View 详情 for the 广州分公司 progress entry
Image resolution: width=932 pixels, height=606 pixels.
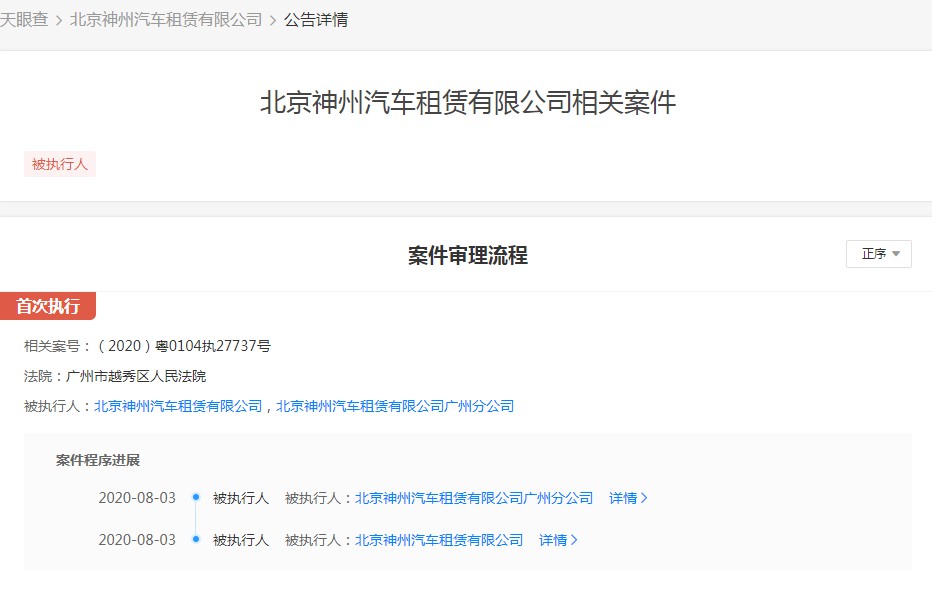[x=628, y=498]
